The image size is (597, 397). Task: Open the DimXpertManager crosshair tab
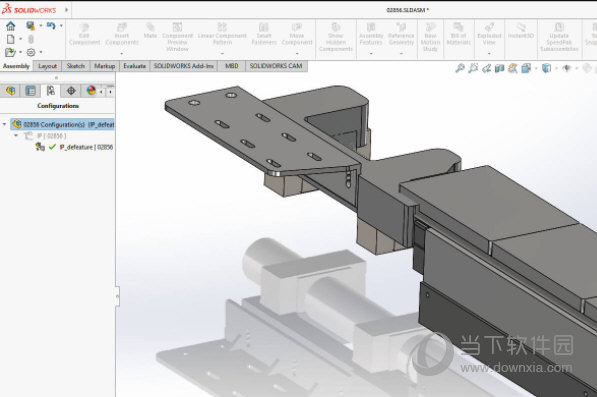(x=71, y=91)
